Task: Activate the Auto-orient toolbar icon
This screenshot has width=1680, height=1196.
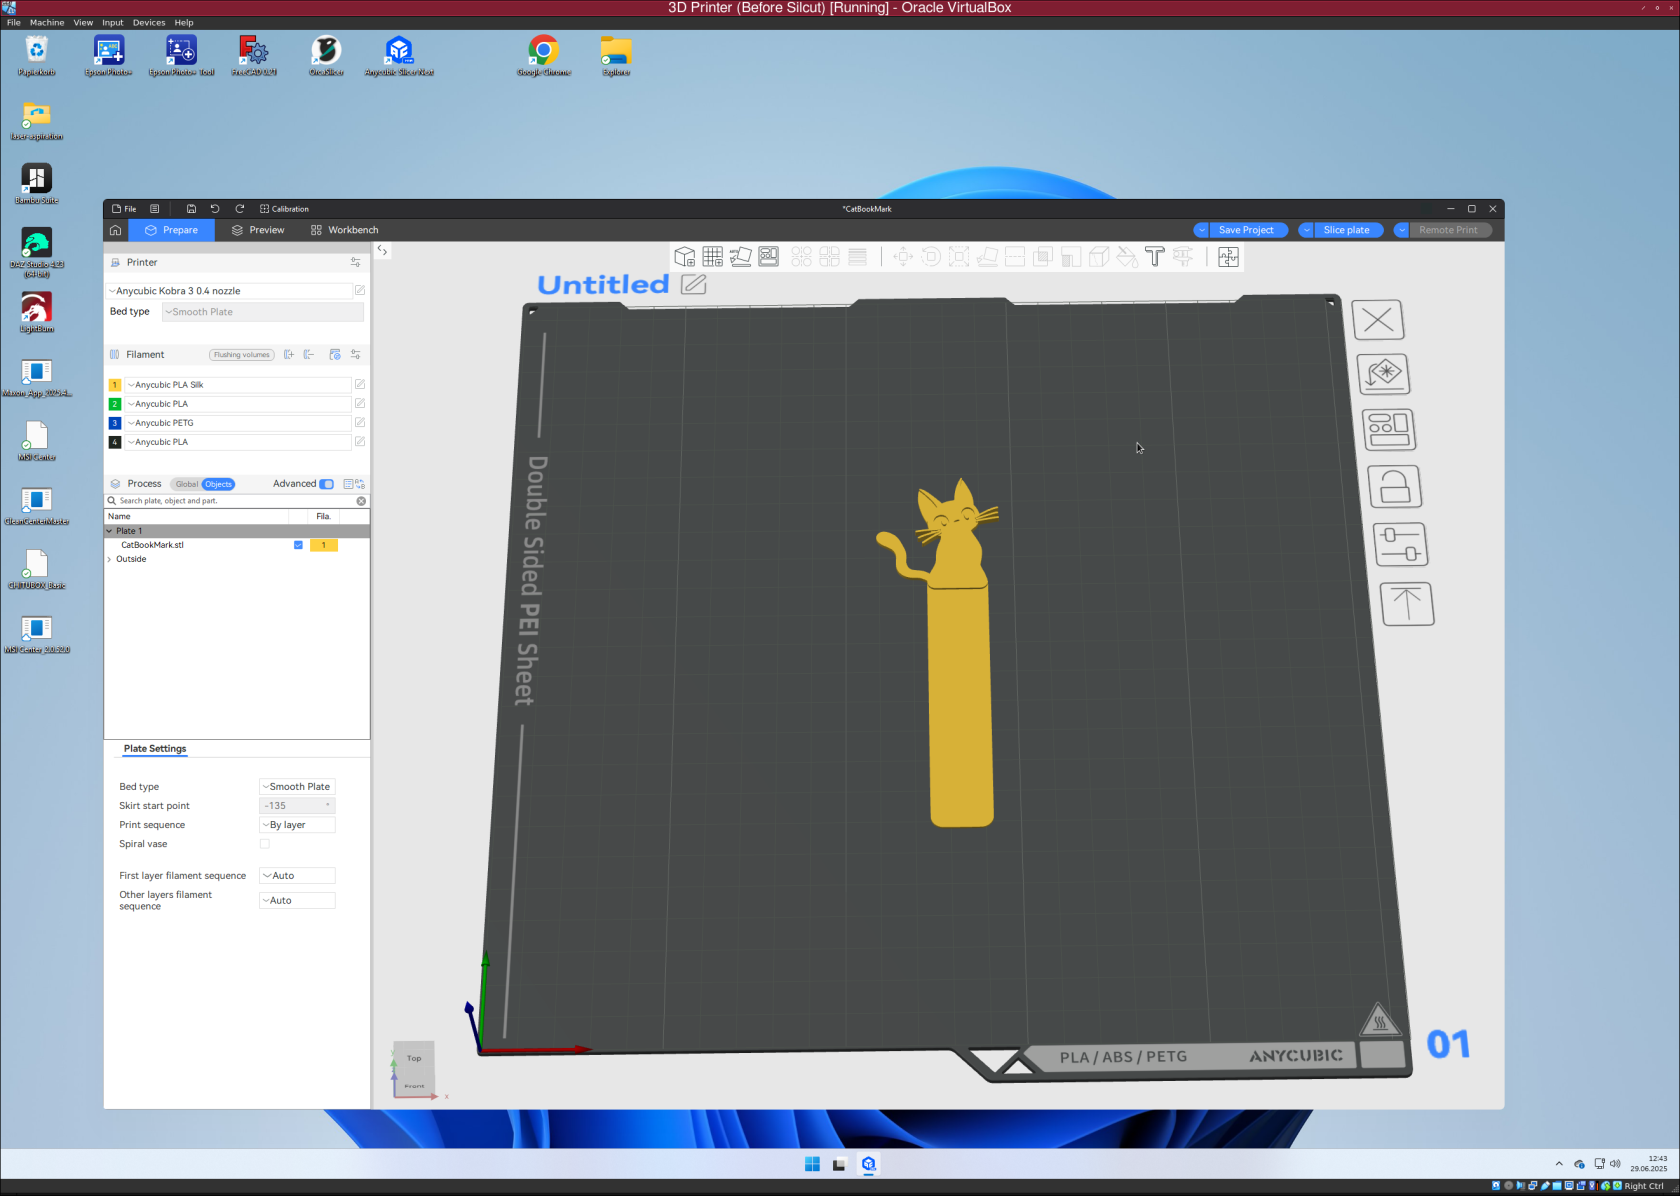Action: 741,257
